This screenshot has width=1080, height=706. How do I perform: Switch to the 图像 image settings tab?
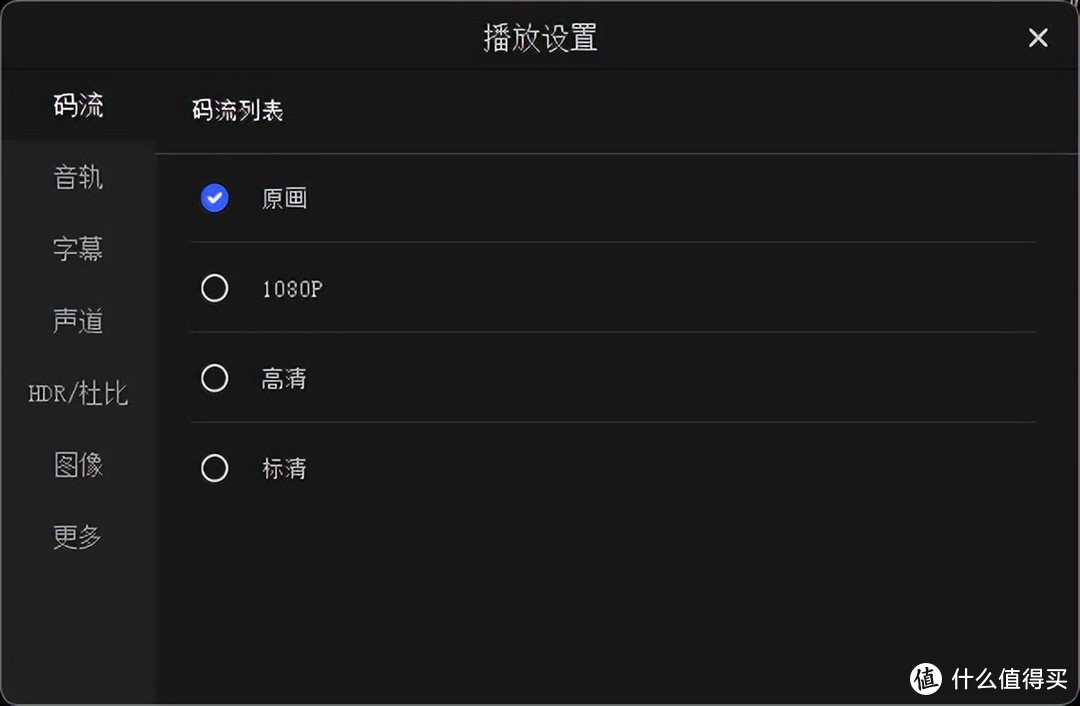(77, 465)
